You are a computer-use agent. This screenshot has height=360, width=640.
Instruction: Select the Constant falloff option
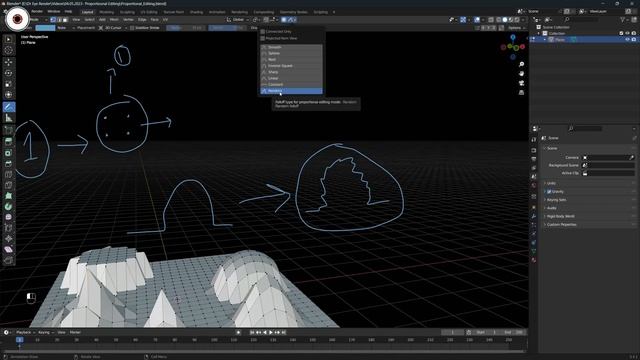pyautogui.click(x=291, y=84)
